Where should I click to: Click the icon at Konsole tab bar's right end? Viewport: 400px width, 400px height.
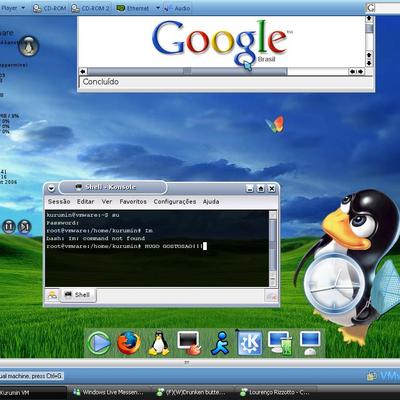coord(271,295)
